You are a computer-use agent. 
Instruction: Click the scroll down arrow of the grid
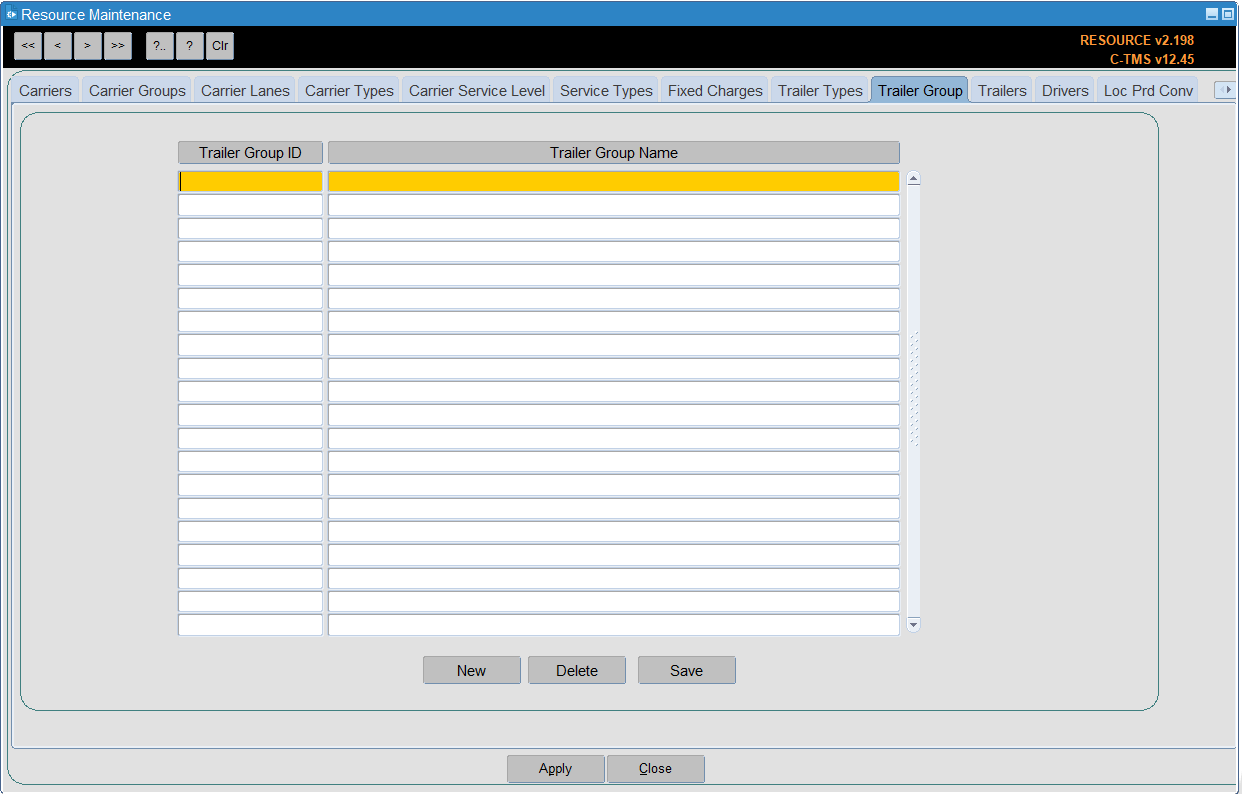pyautogui.click(x=913, y=624)
